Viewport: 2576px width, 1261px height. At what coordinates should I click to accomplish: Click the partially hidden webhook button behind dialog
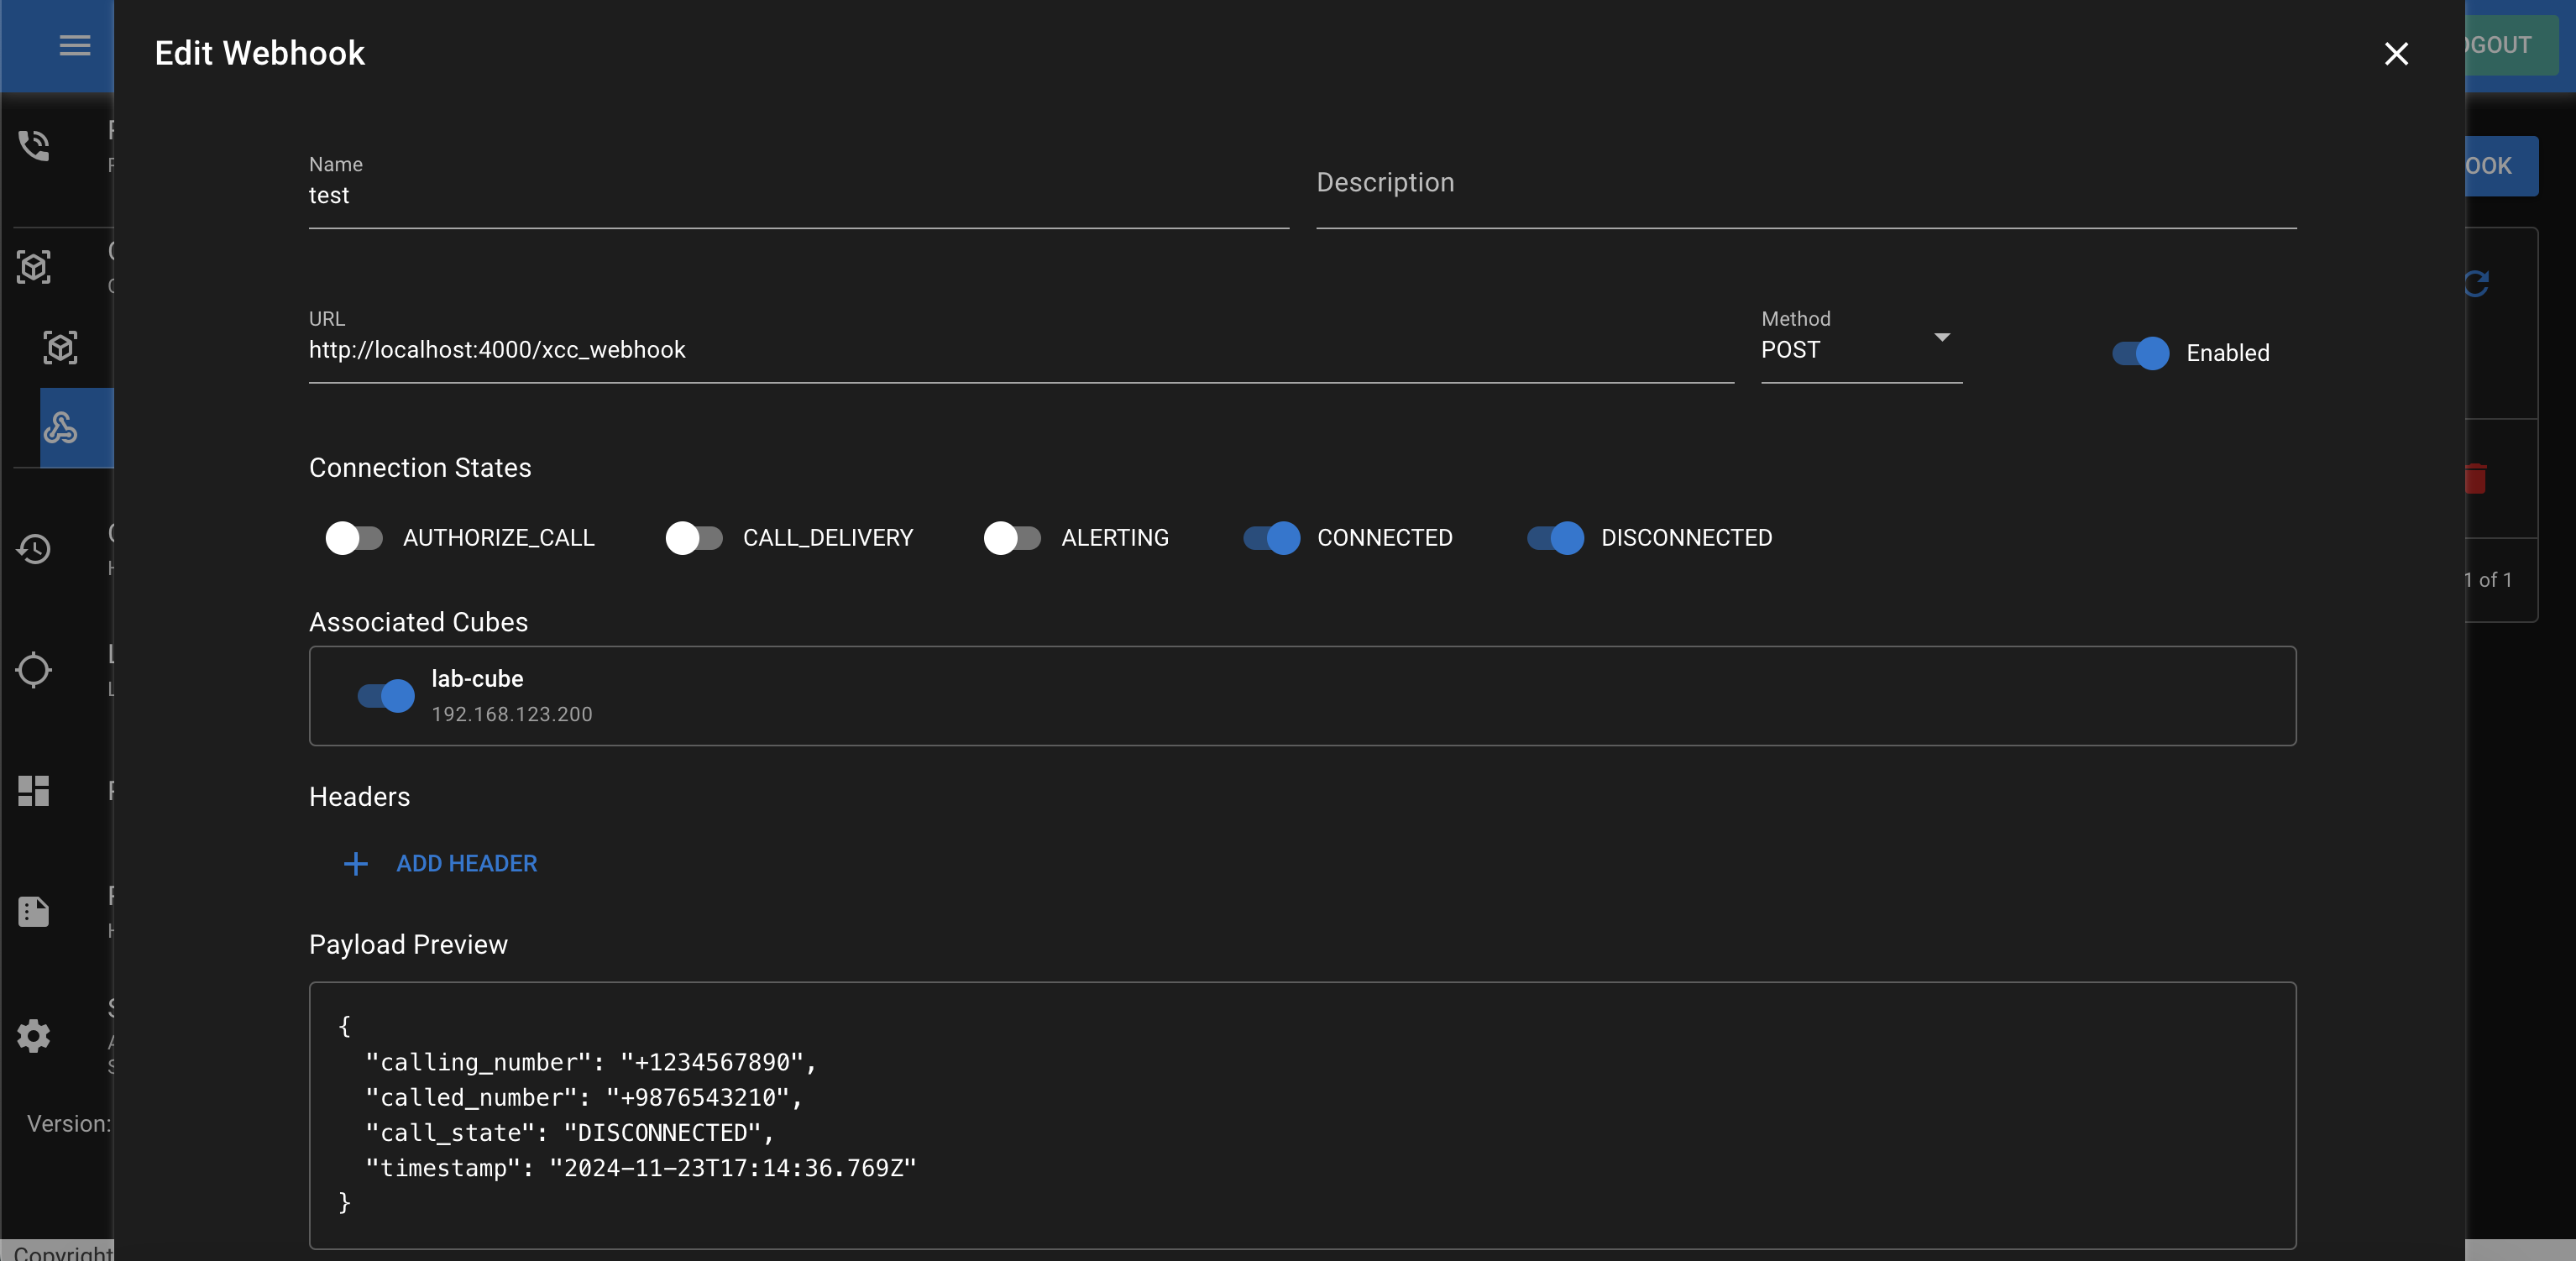click(2501, 166)
